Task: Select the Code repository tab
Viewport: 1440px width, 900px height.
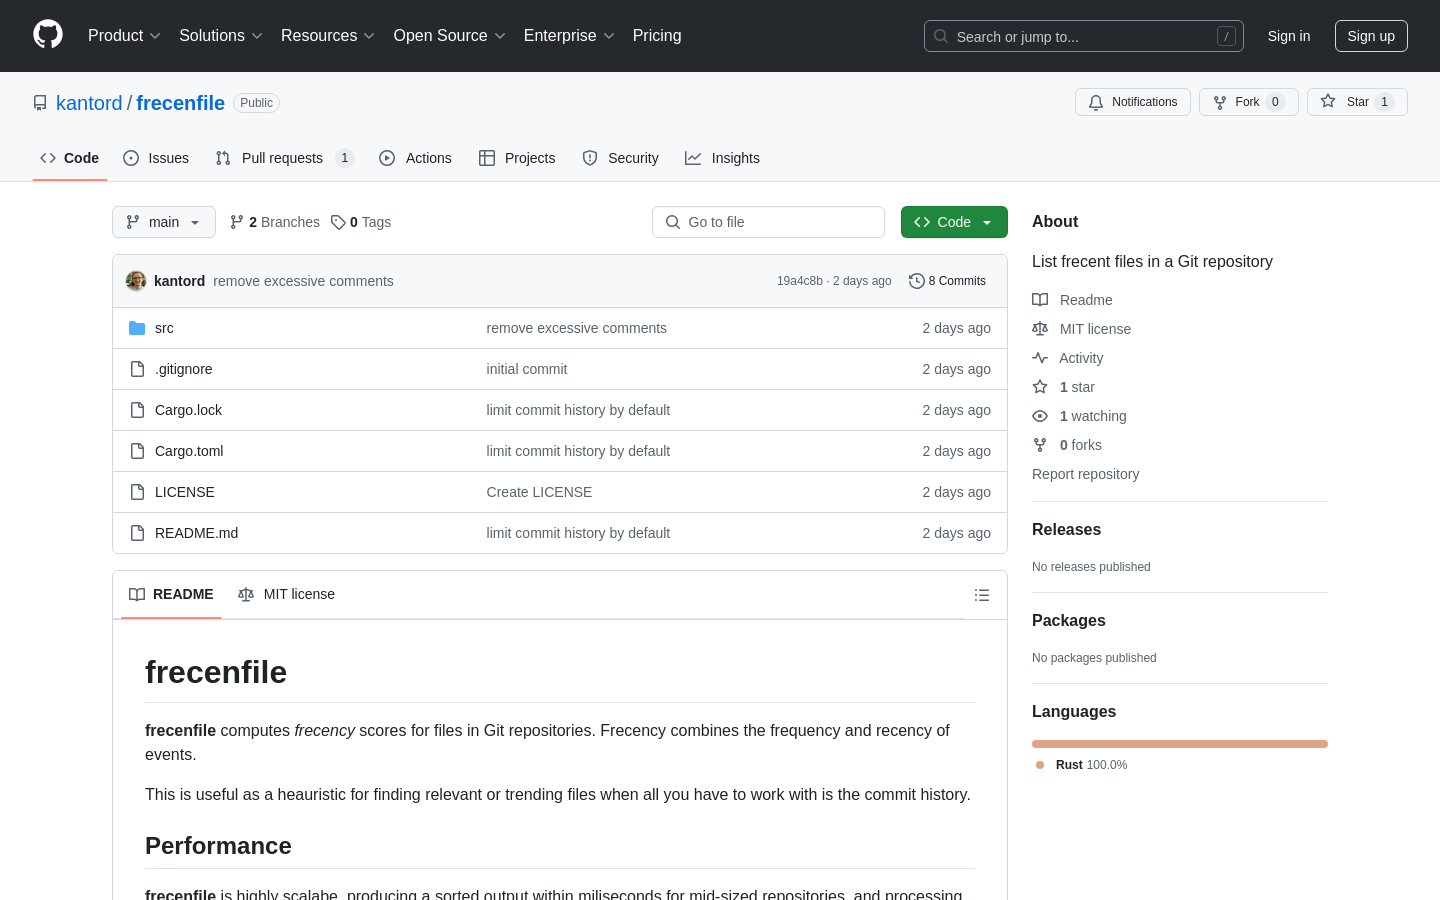Action: point(70,158)
